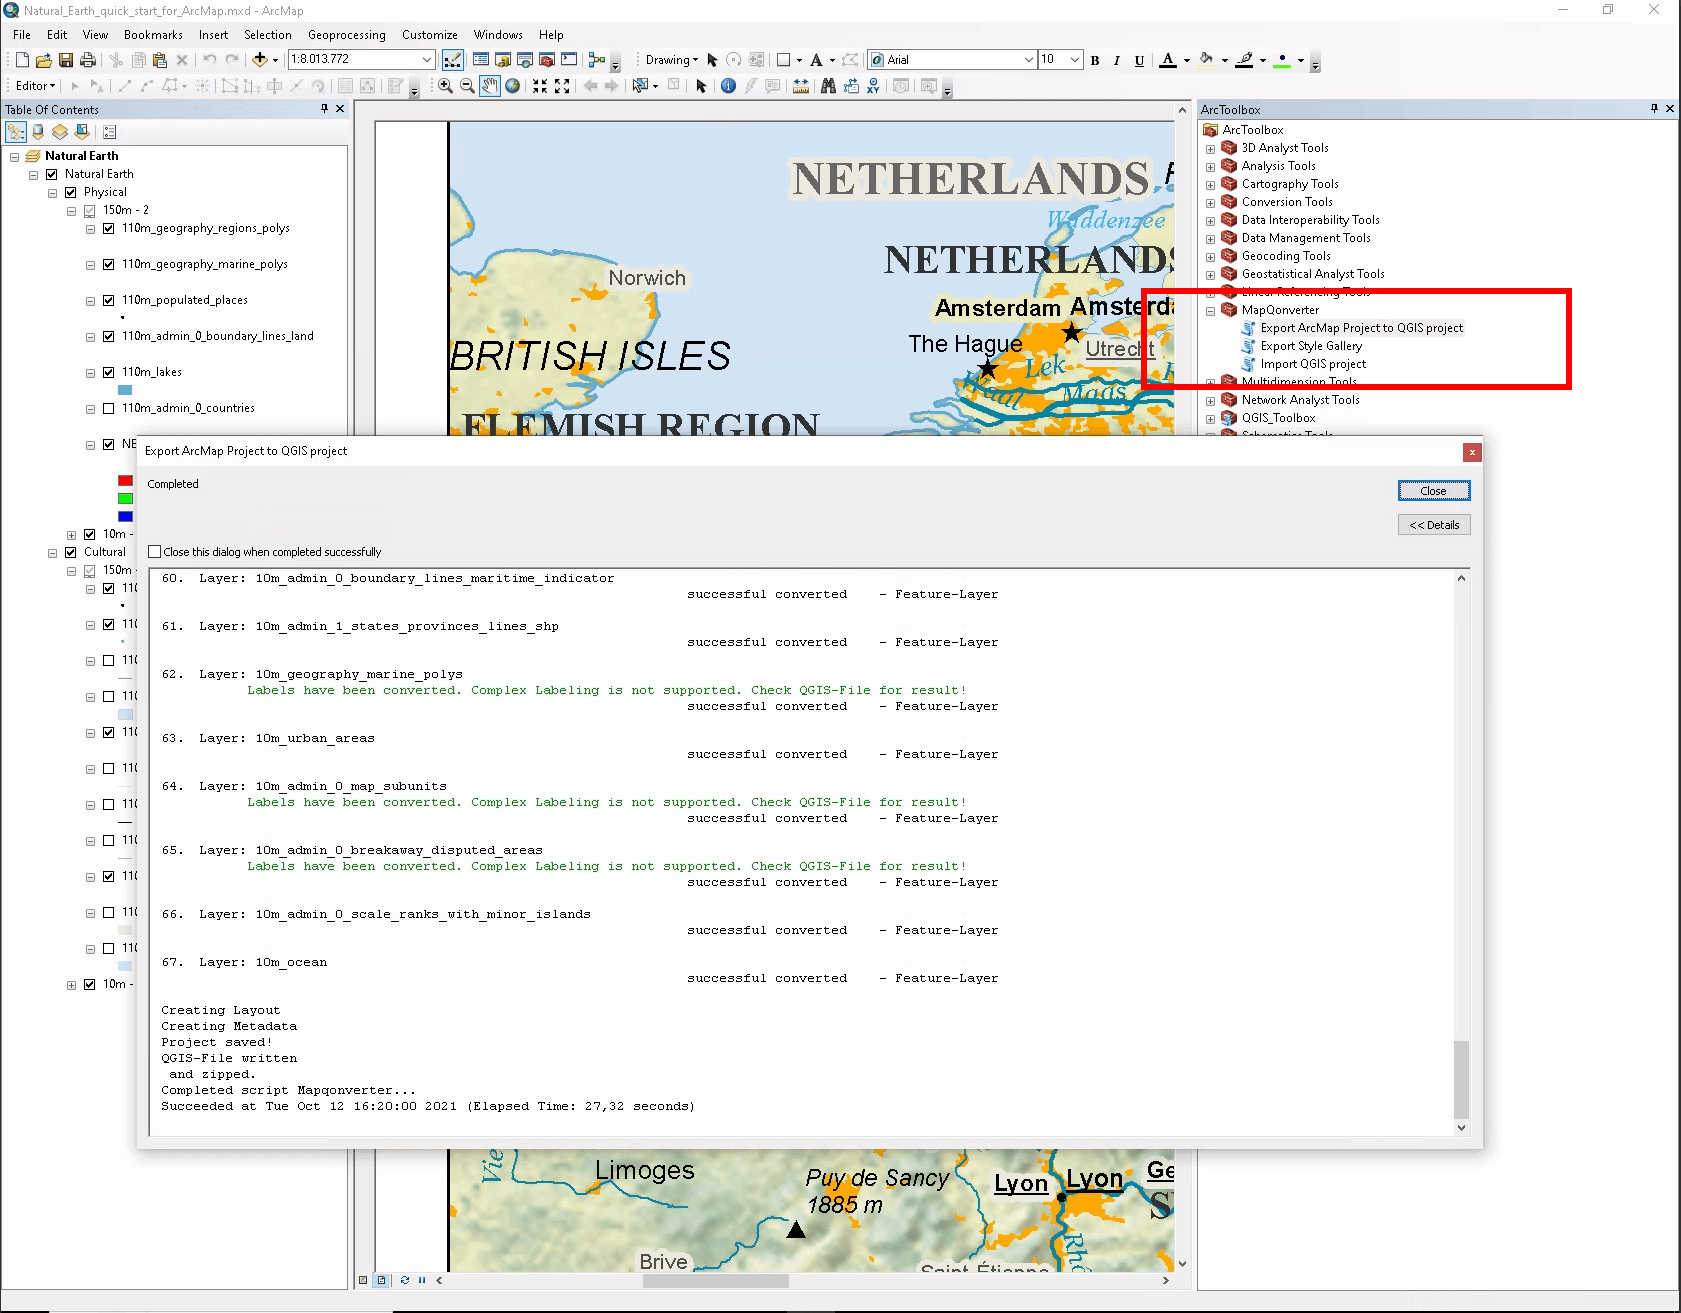Click the red color band swatch
1681x1313 pixels.
point(125,481)
